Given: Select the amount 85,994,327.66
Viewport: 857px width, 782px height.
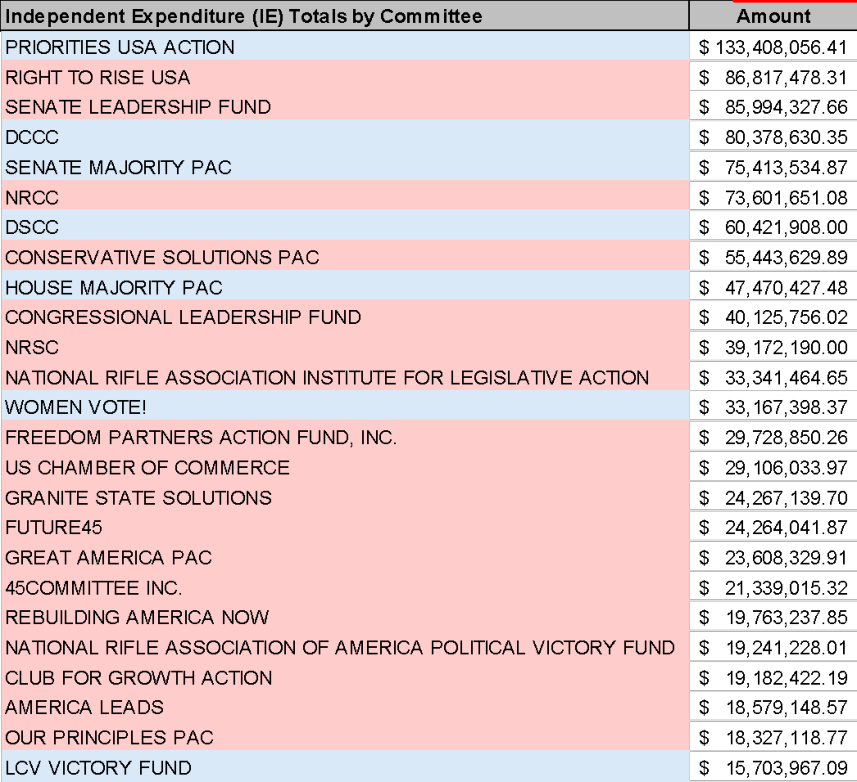Looking at the screenshot, I should pos(773,107).
